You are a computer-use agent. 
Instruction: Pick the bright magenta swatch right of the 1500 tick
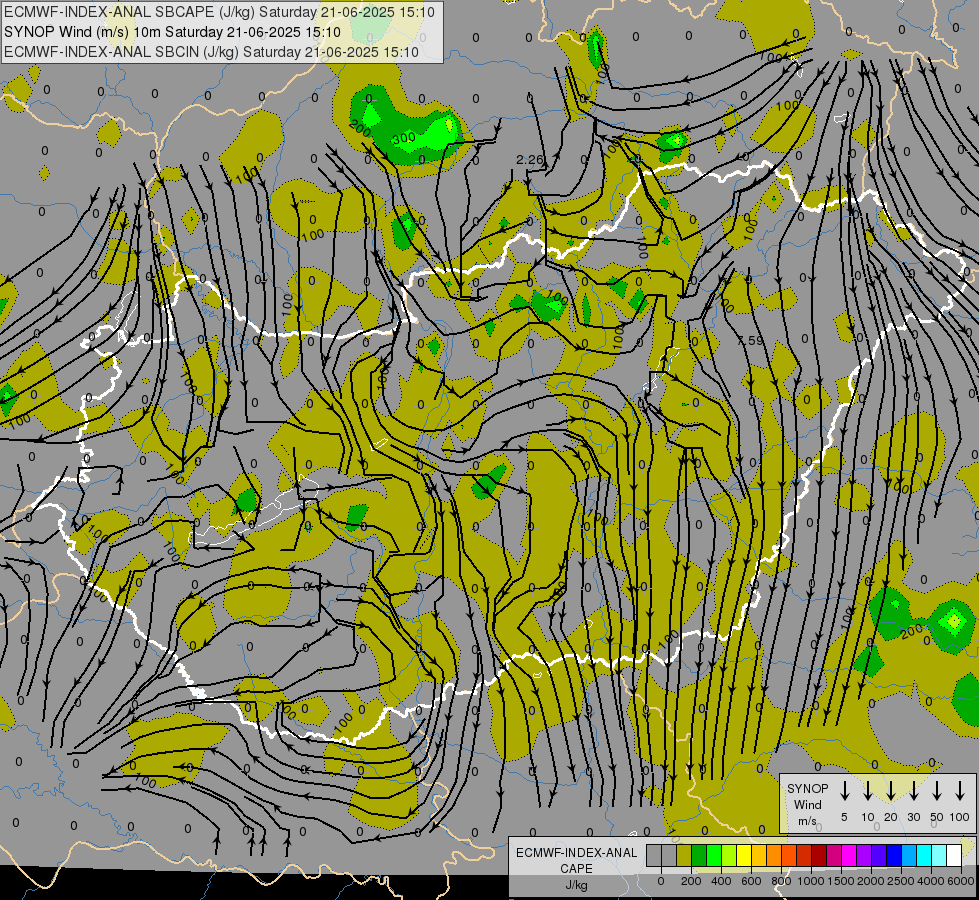point(850,855)
